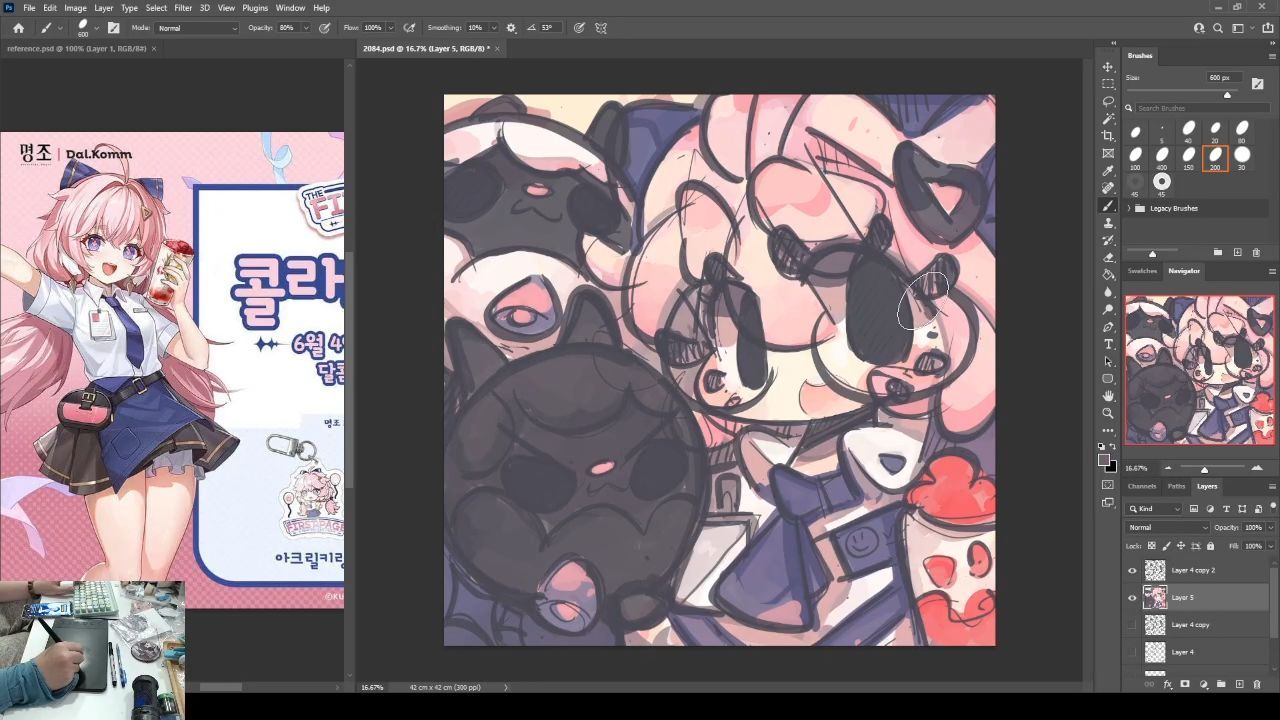1280x720 pixels.
Task: Select the Path Selection tool
Action: pyautogui.click(x=1108, y=361)
